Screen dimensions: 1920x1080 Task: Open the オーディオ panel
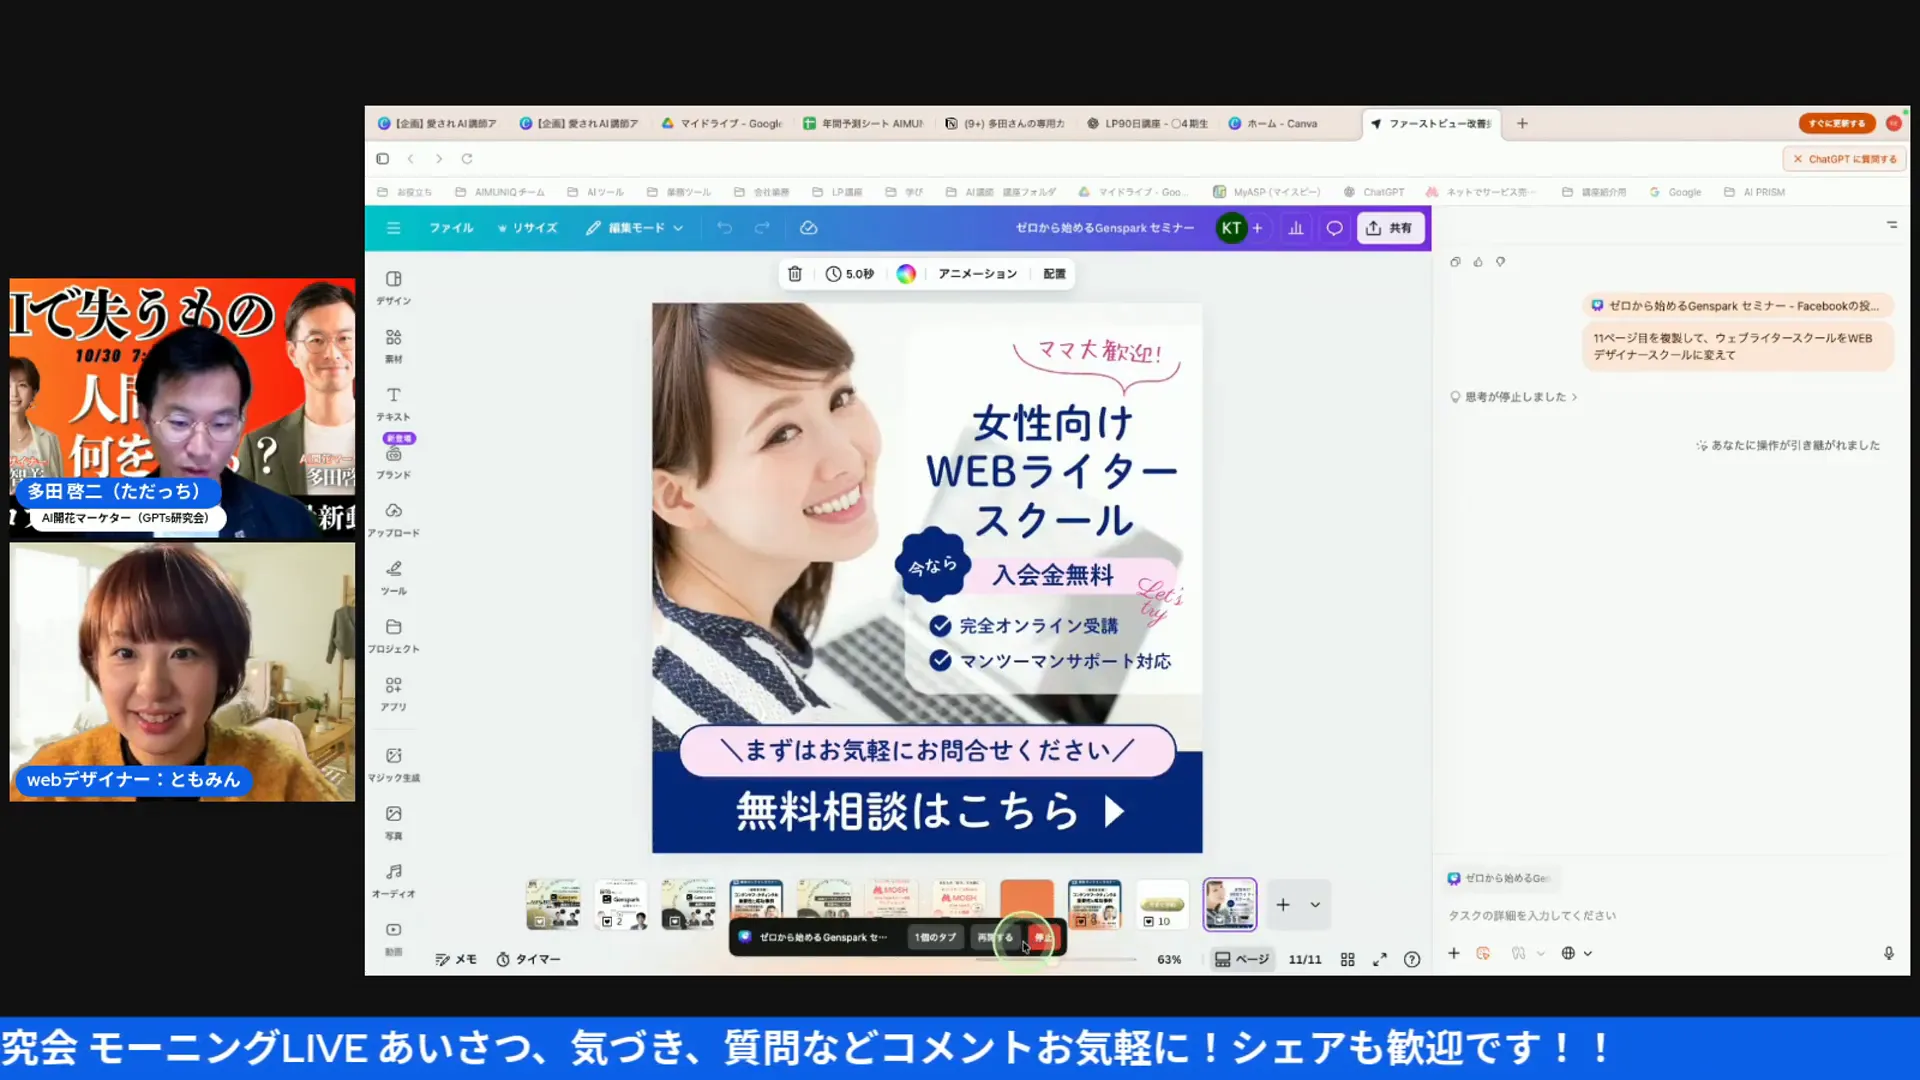pos(393,877)
